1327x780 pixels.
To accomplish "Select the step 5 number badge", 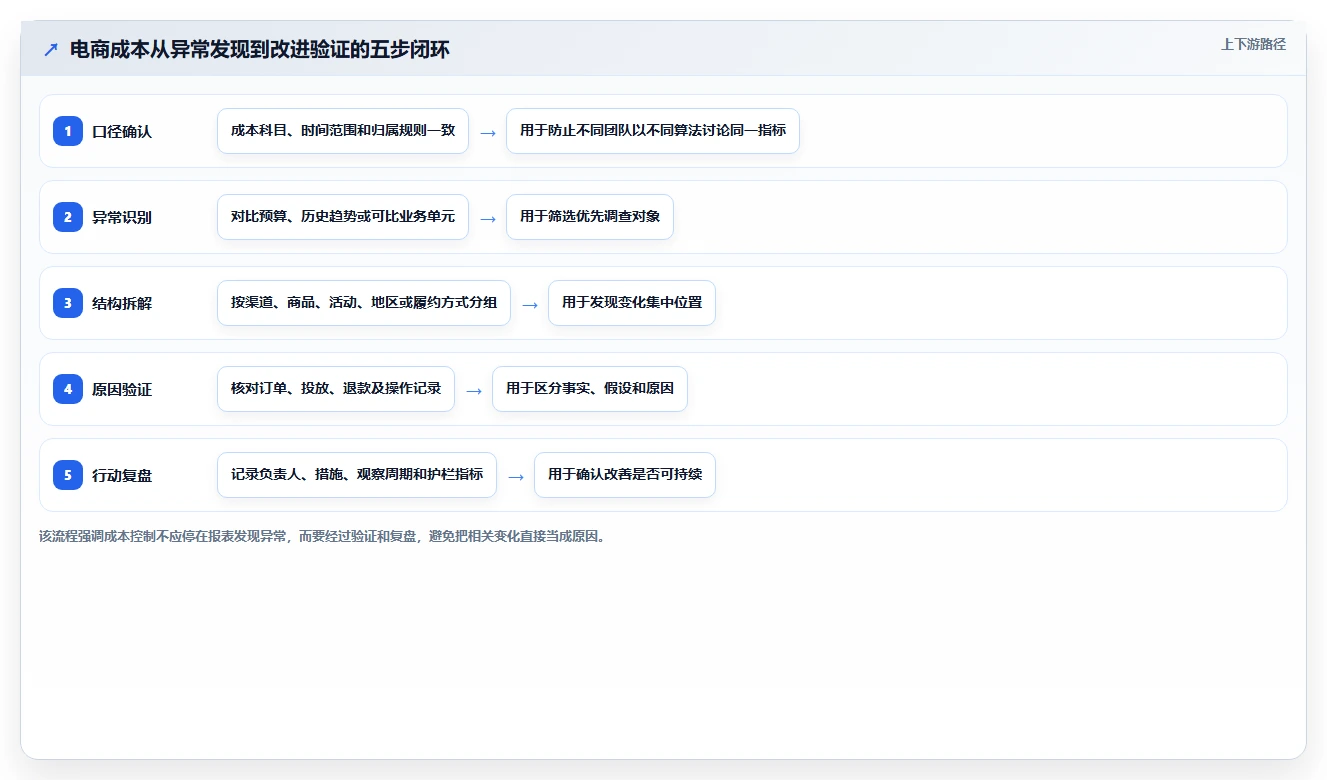I will point(68,475).
